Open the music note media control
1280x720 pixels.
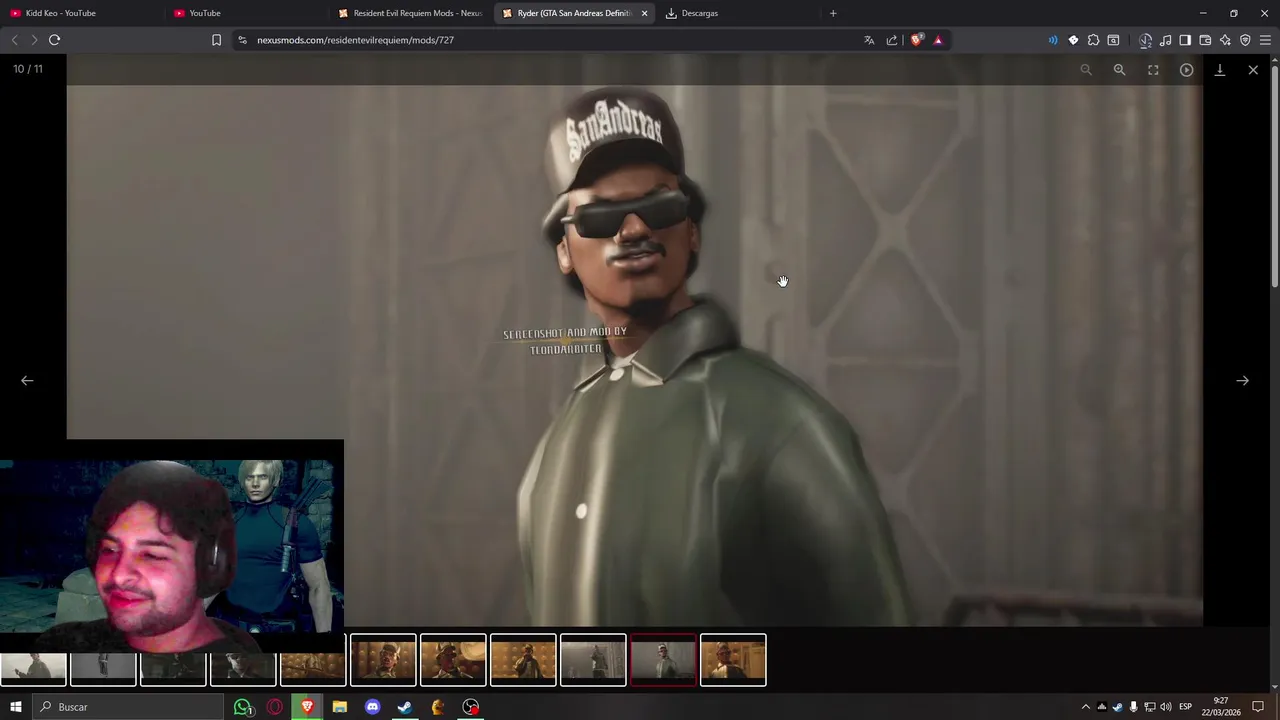[1166, 40]
